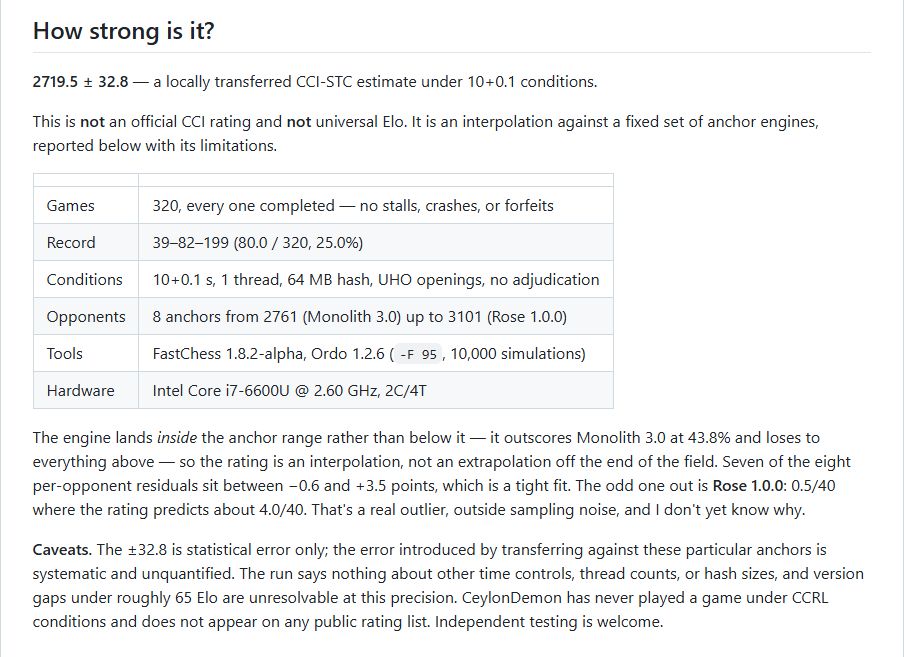Click the empty table header row
The height and width of the screenshot is (657, 904).
coord(323,180)
